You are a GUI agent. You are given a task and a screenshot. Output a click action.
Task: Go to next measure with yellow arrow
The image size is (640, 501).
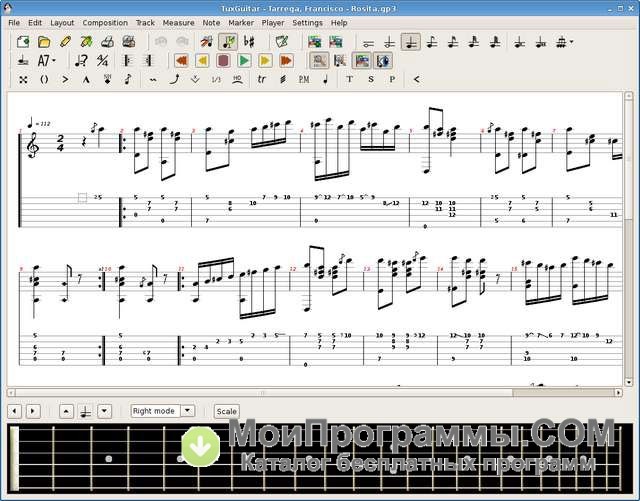(x=265, y=61)
